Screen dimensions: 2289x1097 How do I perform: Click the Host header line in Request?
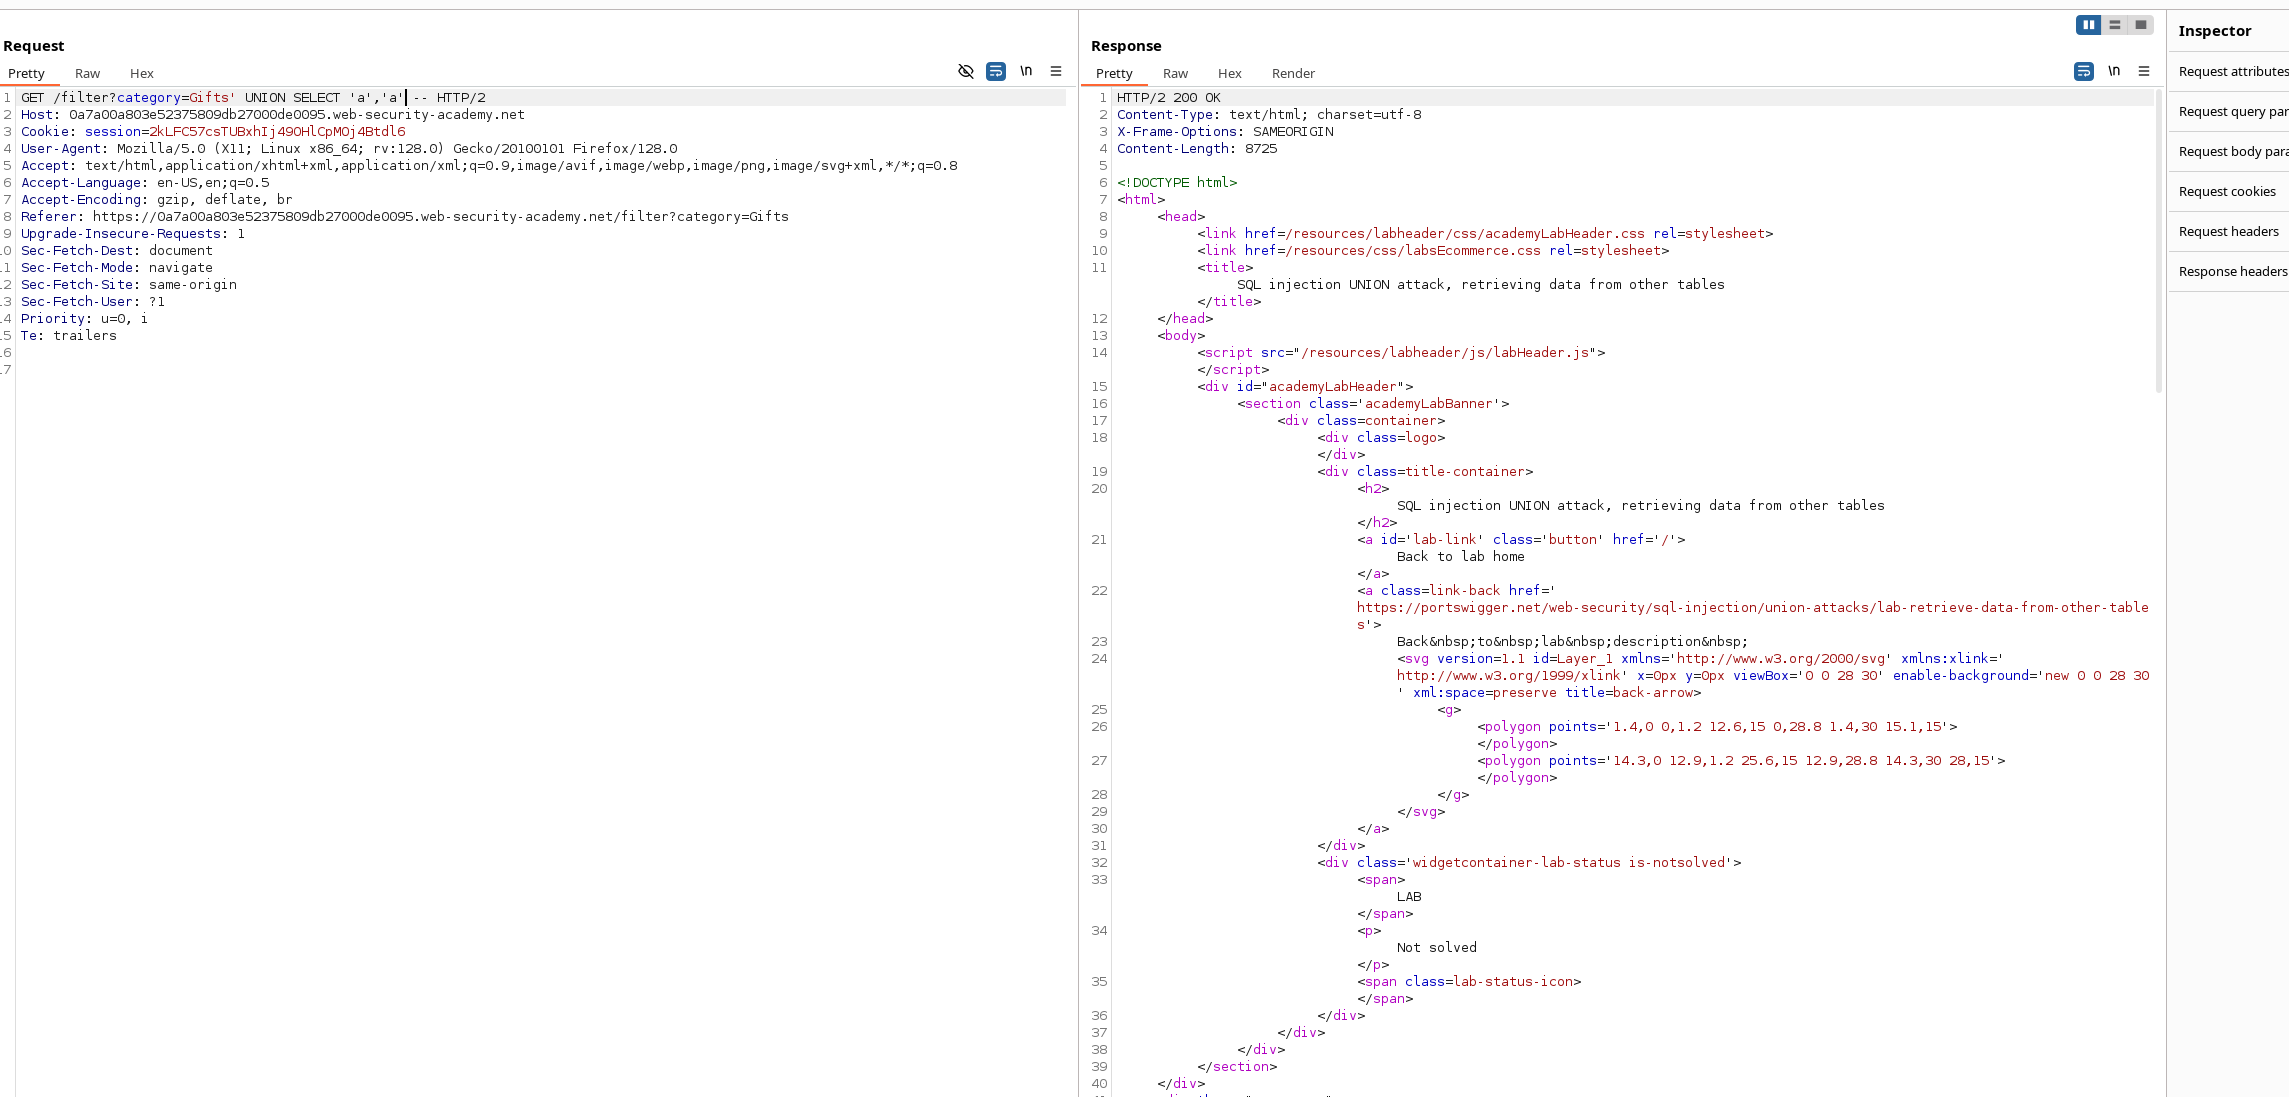click(x=273, y=114)
